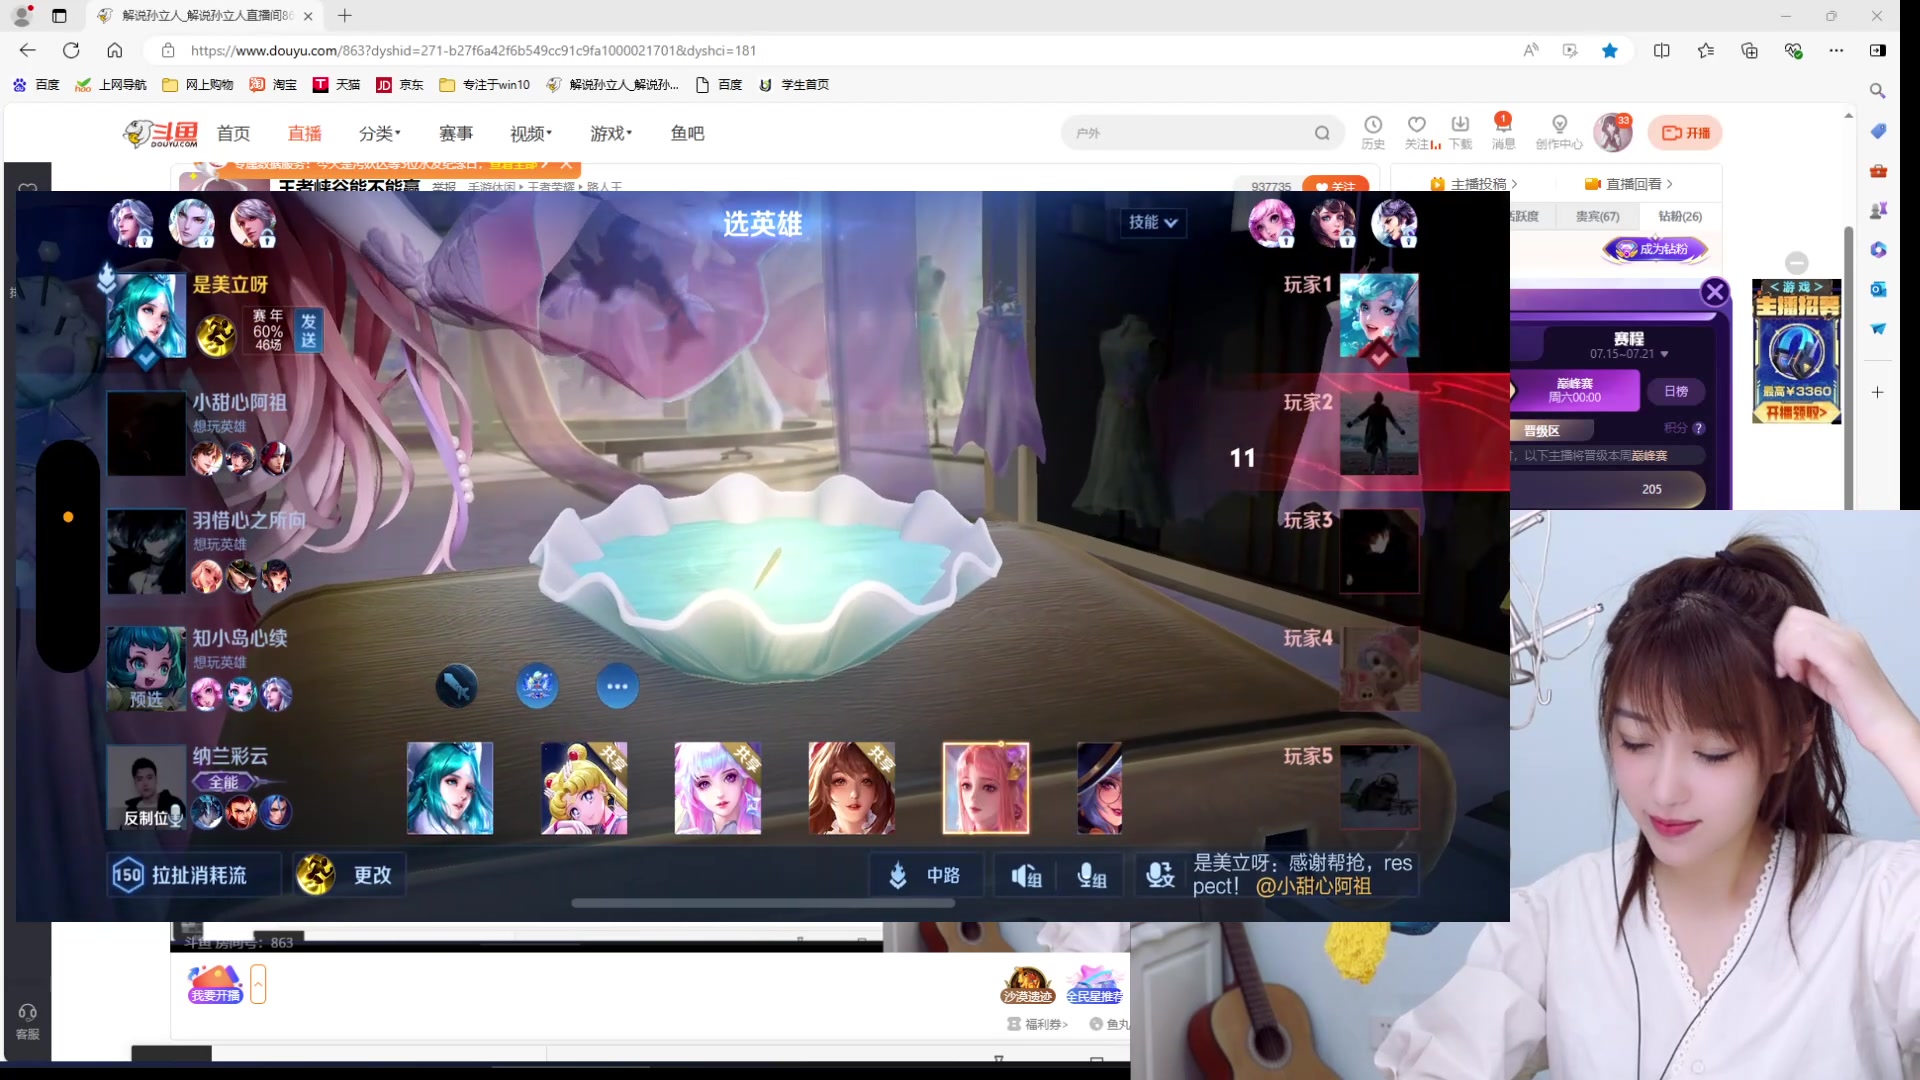Open the 福利券 link
Viewport: 1920px width, 1080px height.
tap(1038, 1024)
